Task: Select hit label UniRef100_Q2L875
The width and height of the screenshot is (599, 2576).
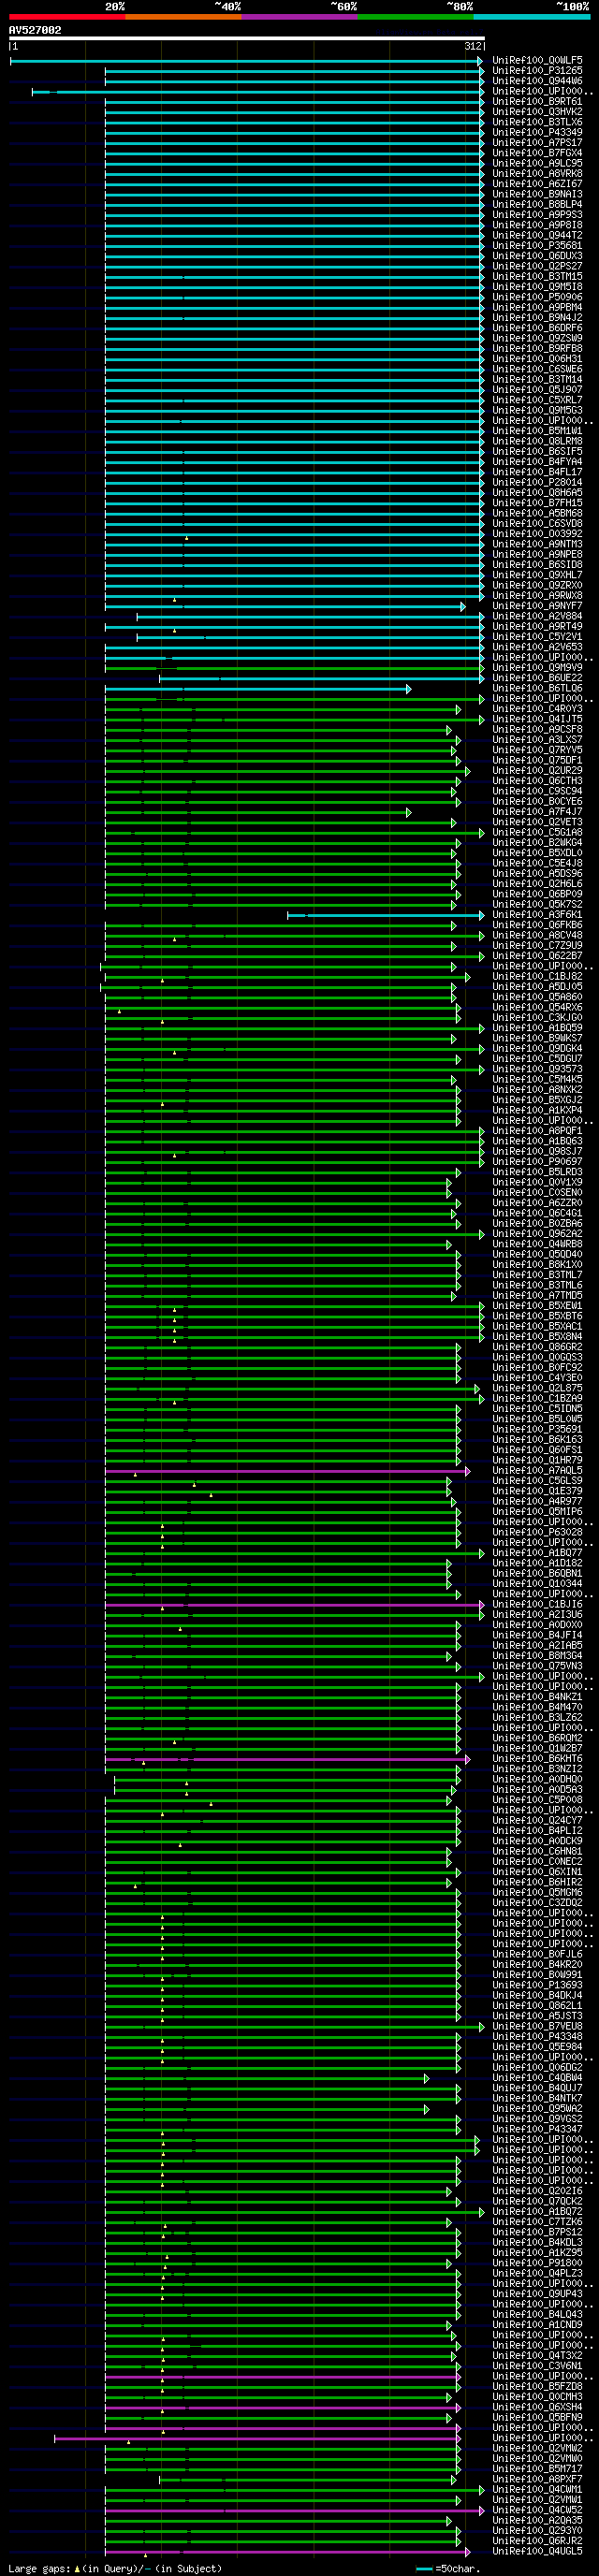Action: 538,1388
